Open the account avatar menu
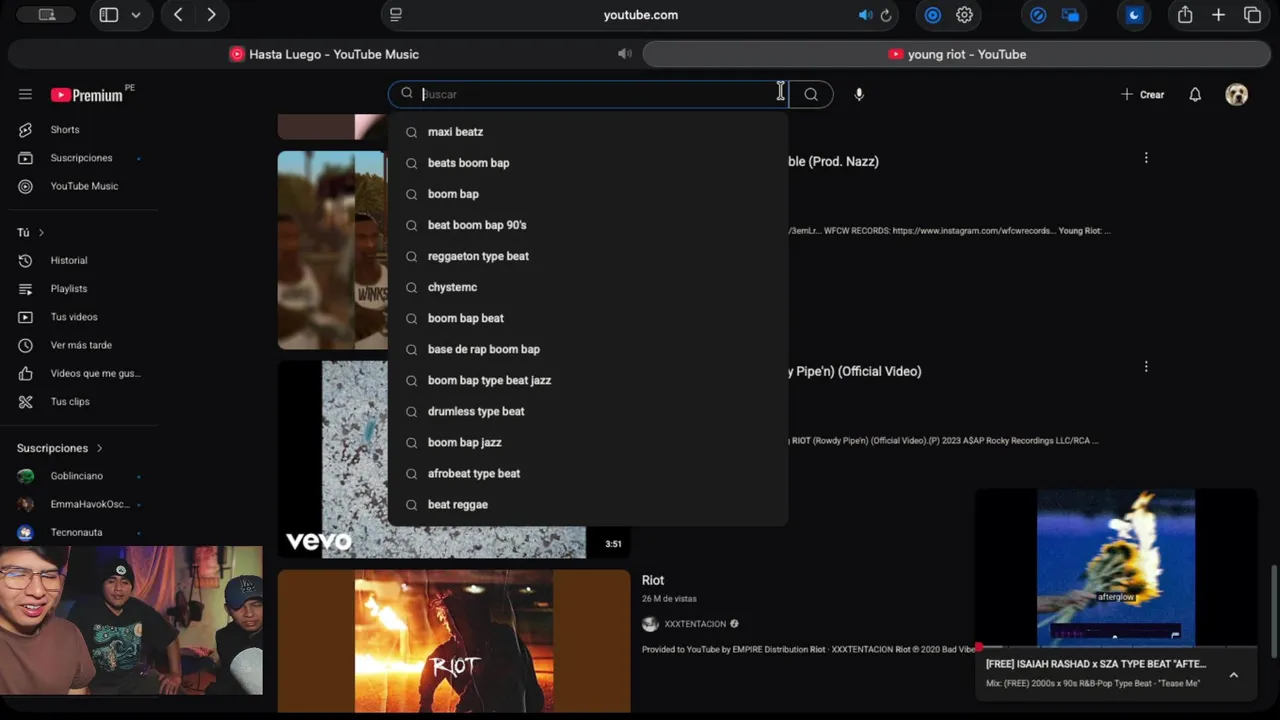 pyautogui.click(x=1237, y=94)
